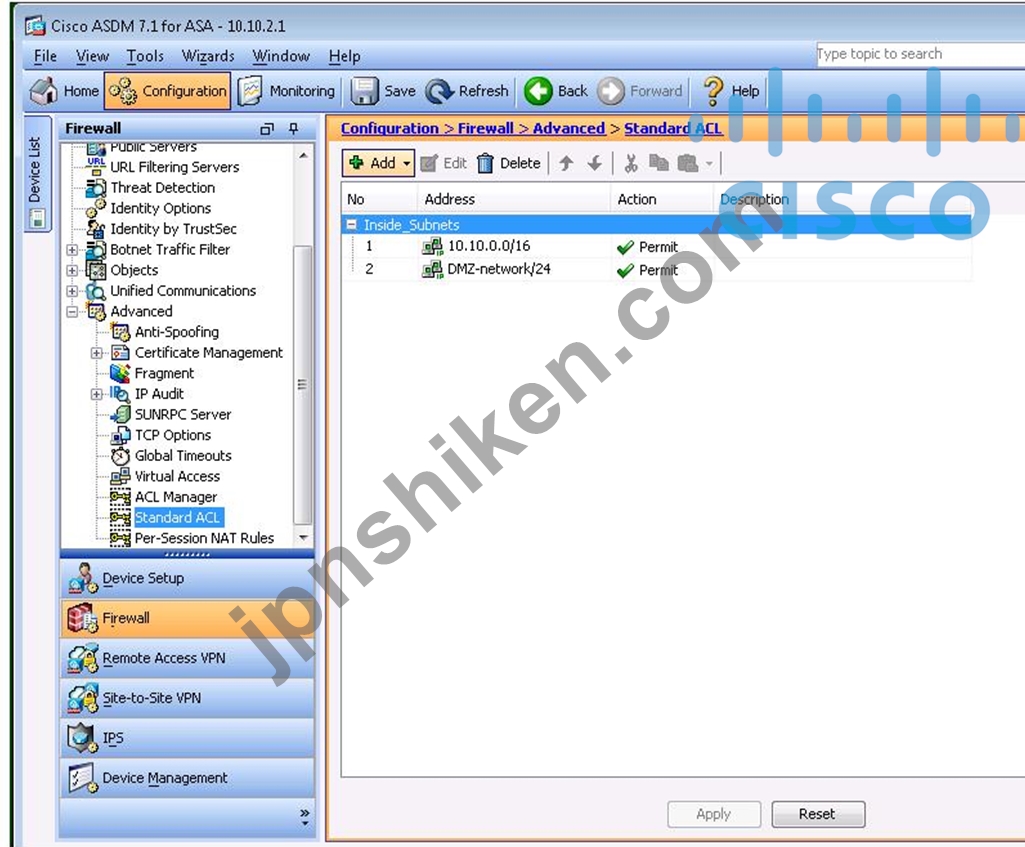Viewport: 1025px width, 847px height.
Task: Open the Paste dropdown arrow
Action: click(x=709, y=163)
